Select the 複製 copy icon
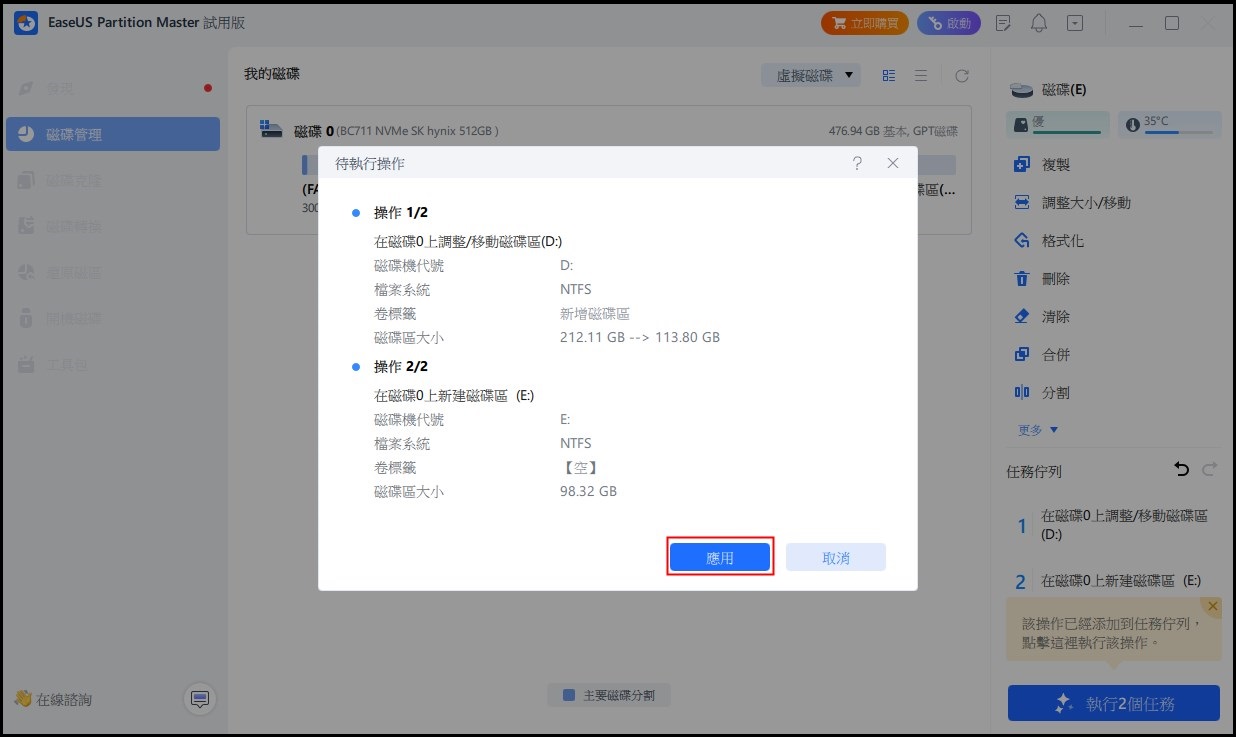Viewport: 1236px width, 737px height. point(1021,165)
